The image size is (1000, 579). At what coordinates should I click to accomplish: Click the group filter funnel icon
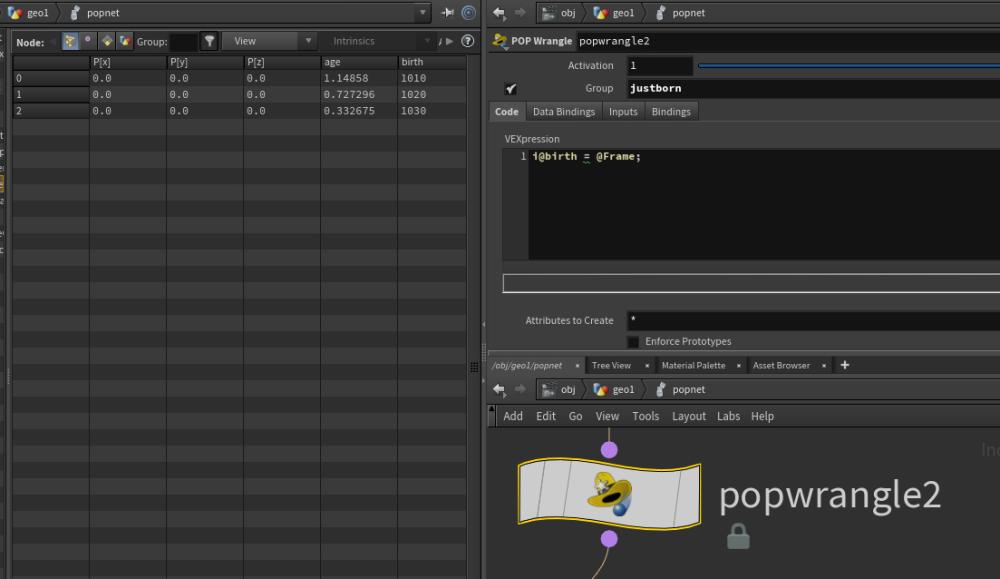point(209,41)
